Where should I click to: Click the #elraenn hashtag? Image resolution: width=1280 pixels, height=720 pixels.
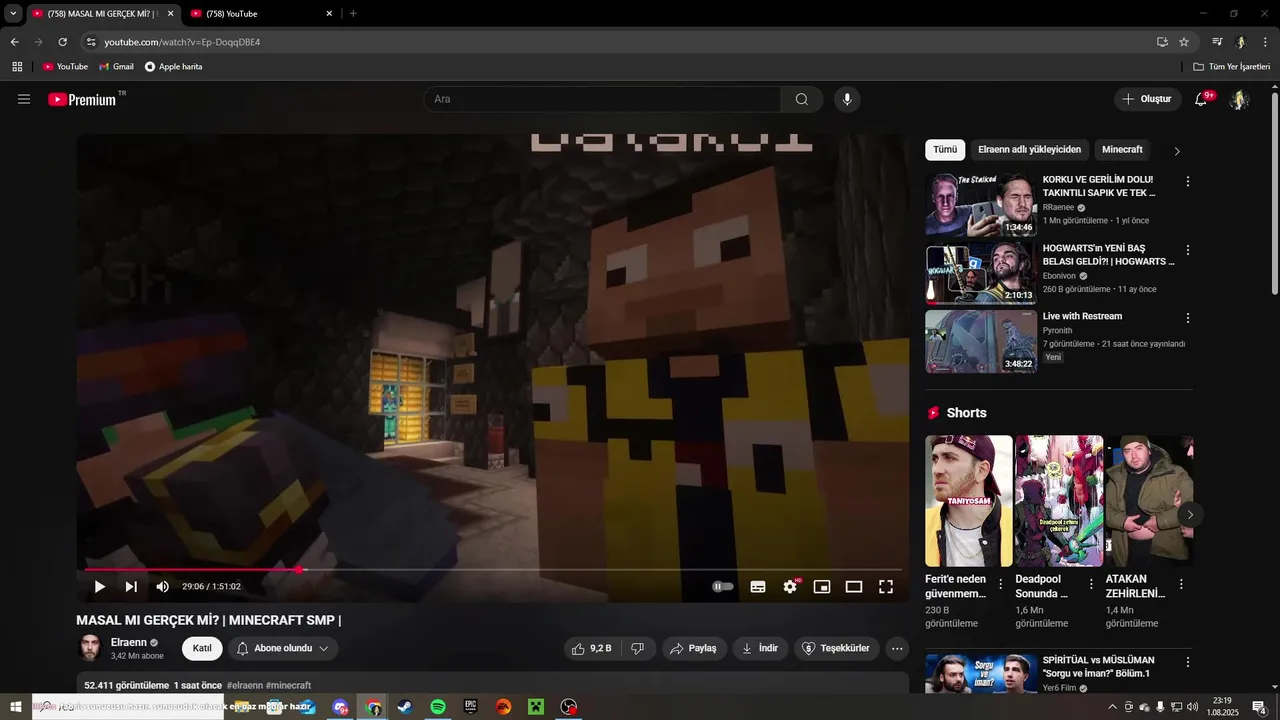click(245, 685)
